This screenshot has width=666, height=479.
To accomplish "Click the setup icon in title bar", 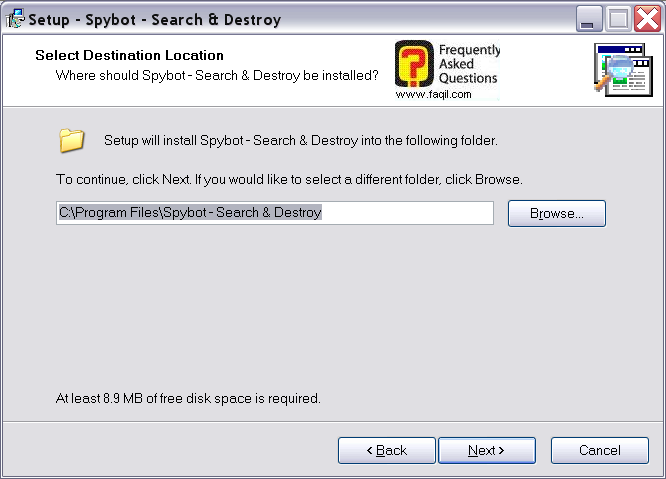I will pyautogui.click(x=15, y=19).
